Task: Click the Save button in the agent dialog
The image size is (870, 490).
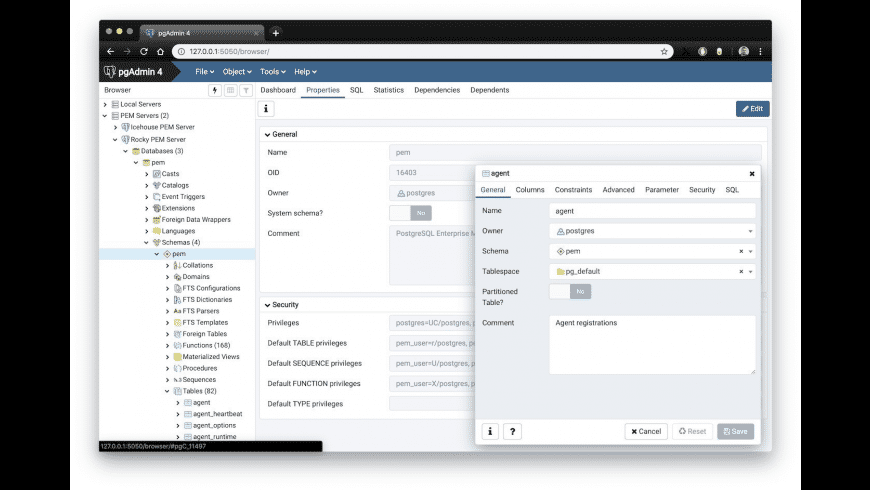Action: [735, 431]
